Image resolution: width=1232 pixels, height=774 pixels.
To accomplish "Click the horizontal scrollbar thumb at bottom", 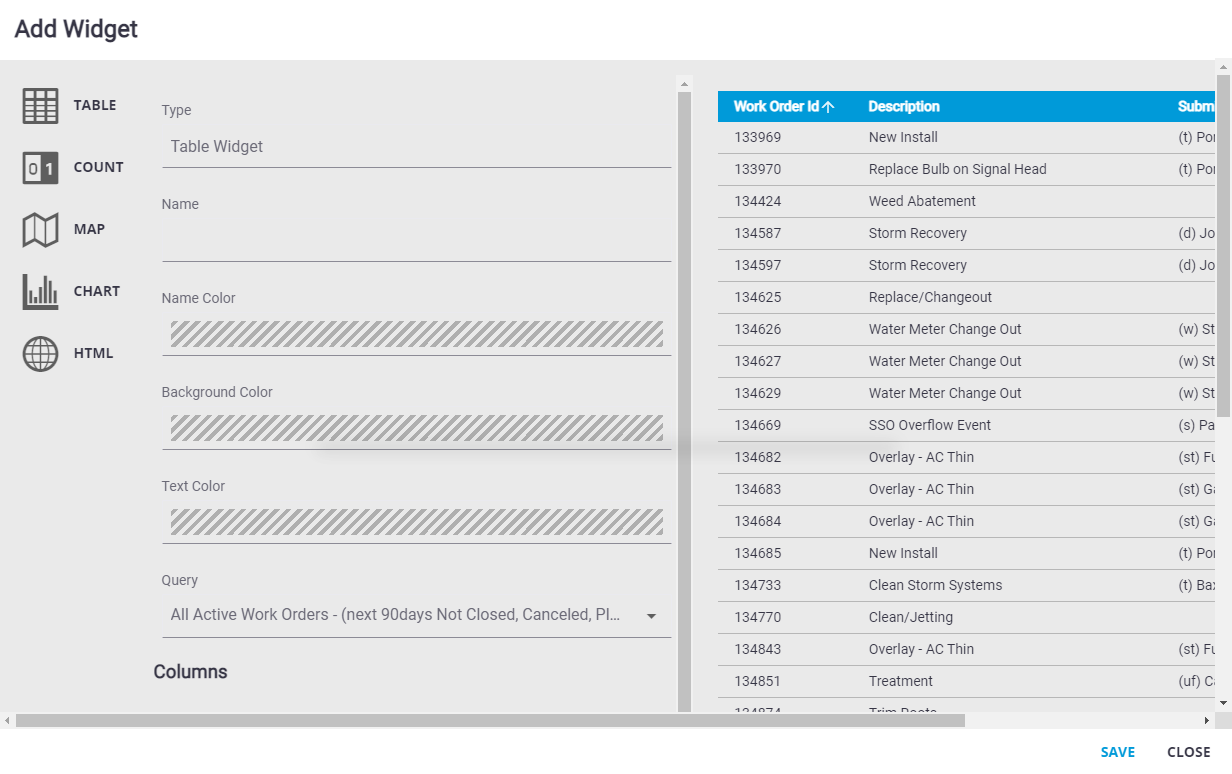I will pyautogui.click(x=490, y=720).
